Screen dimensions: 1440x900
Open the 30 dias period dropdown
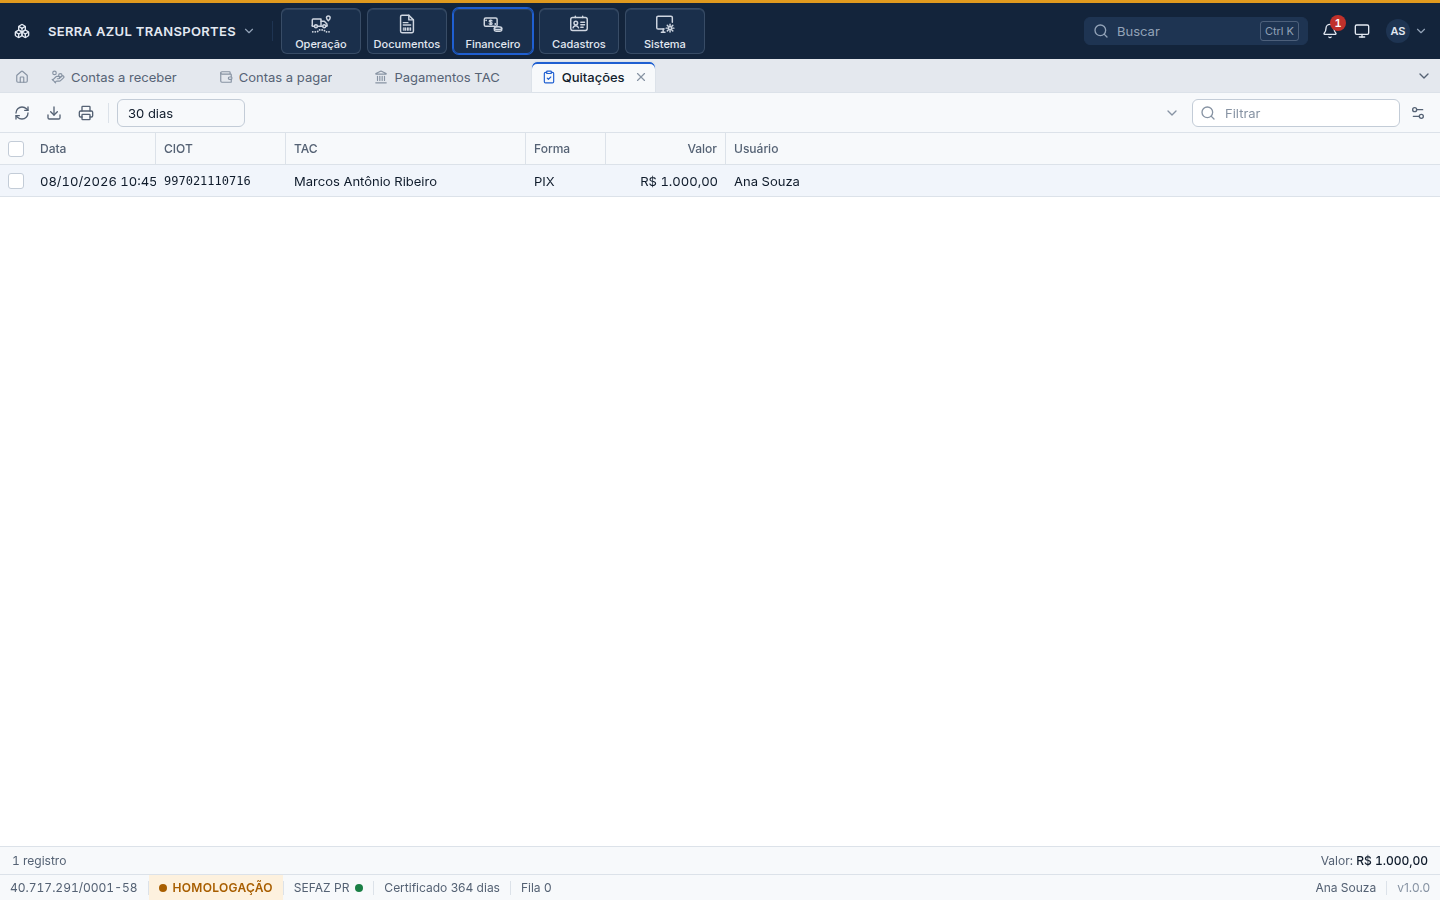click(181, 113)
